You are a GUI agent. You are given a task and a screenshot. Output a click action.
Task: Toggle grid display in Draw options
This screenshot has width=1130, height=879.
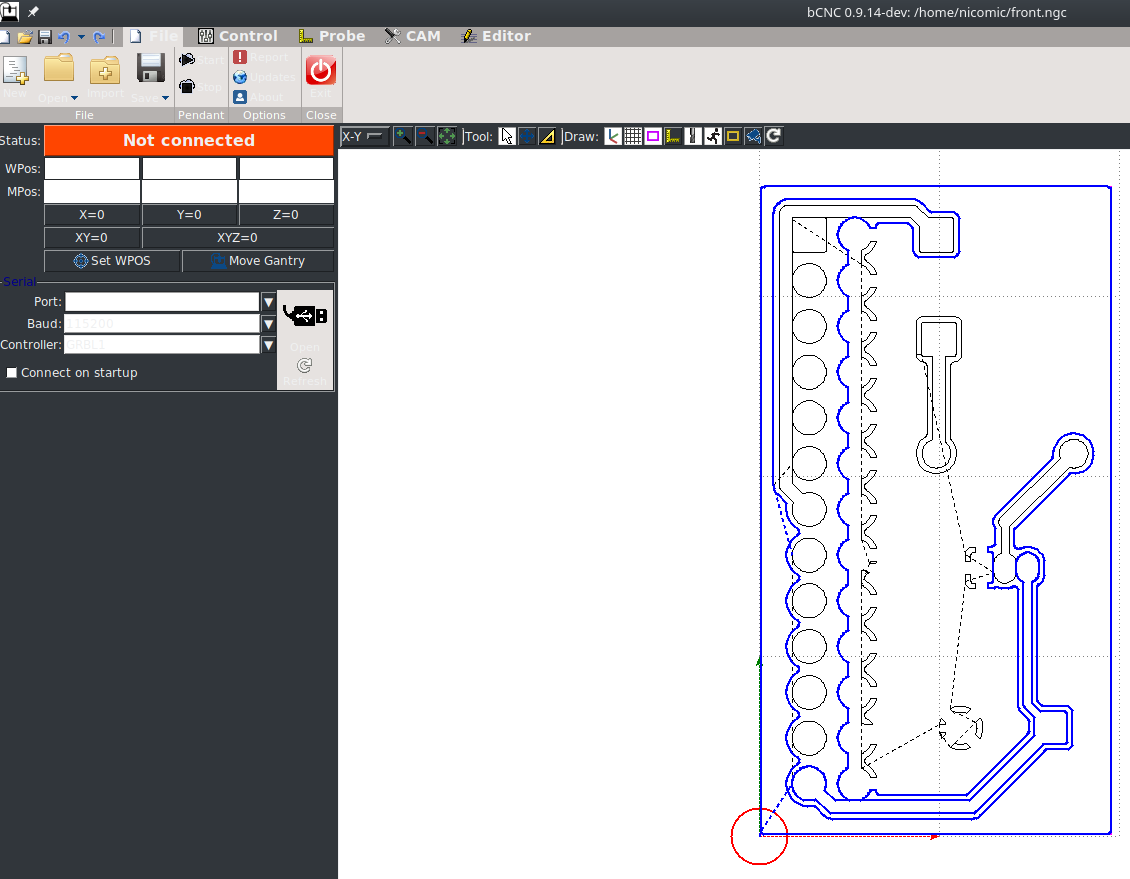(633, 136)
